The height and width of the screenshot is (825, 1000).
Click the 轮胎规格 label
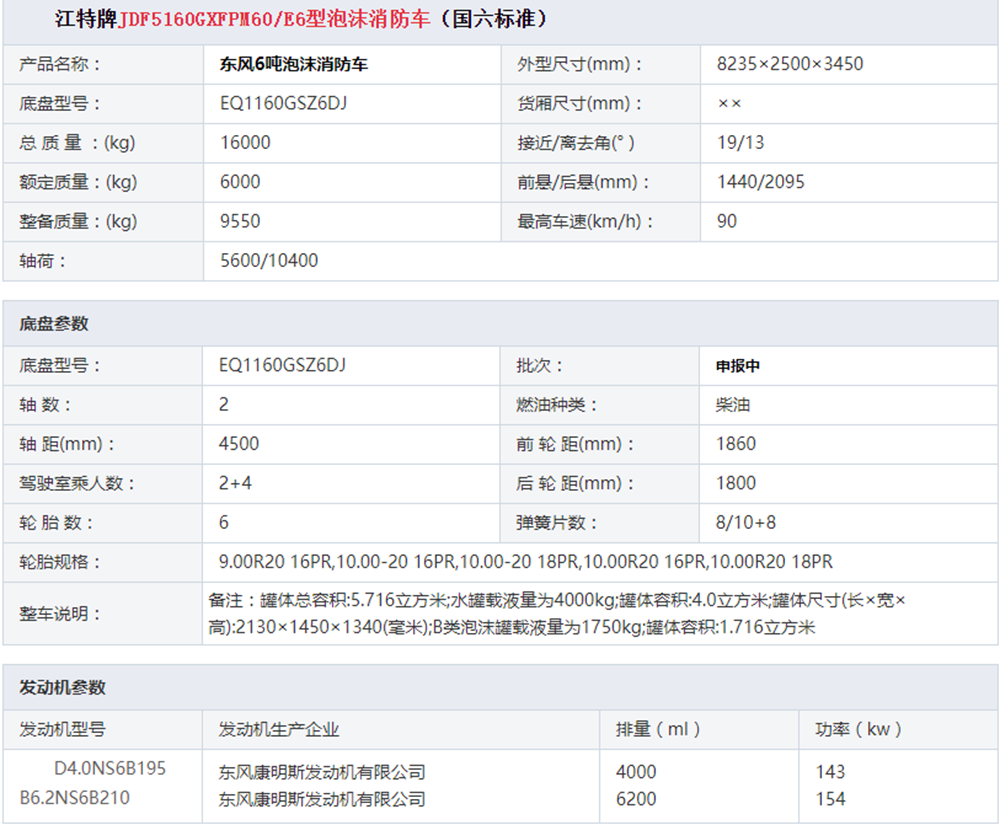(x=59, y=562)
